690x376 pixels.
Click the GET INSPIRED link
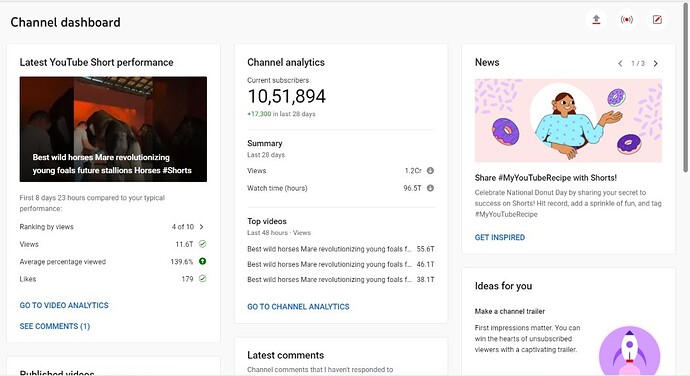tap(499, 237)
